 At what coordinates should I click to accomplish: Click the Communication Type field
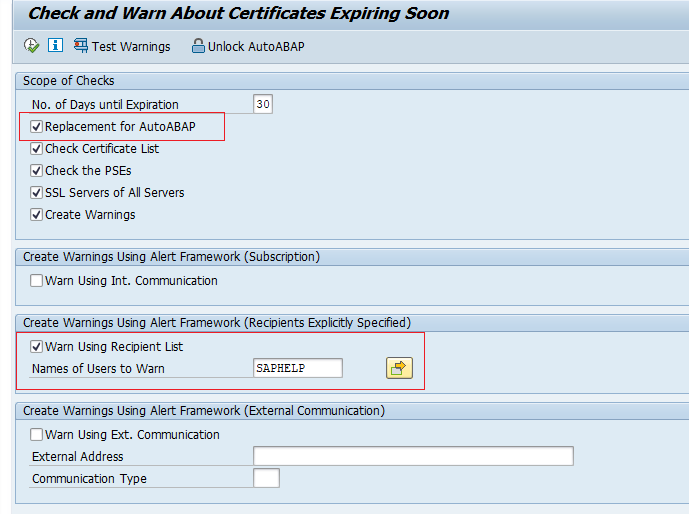click(x=266, y=479)
